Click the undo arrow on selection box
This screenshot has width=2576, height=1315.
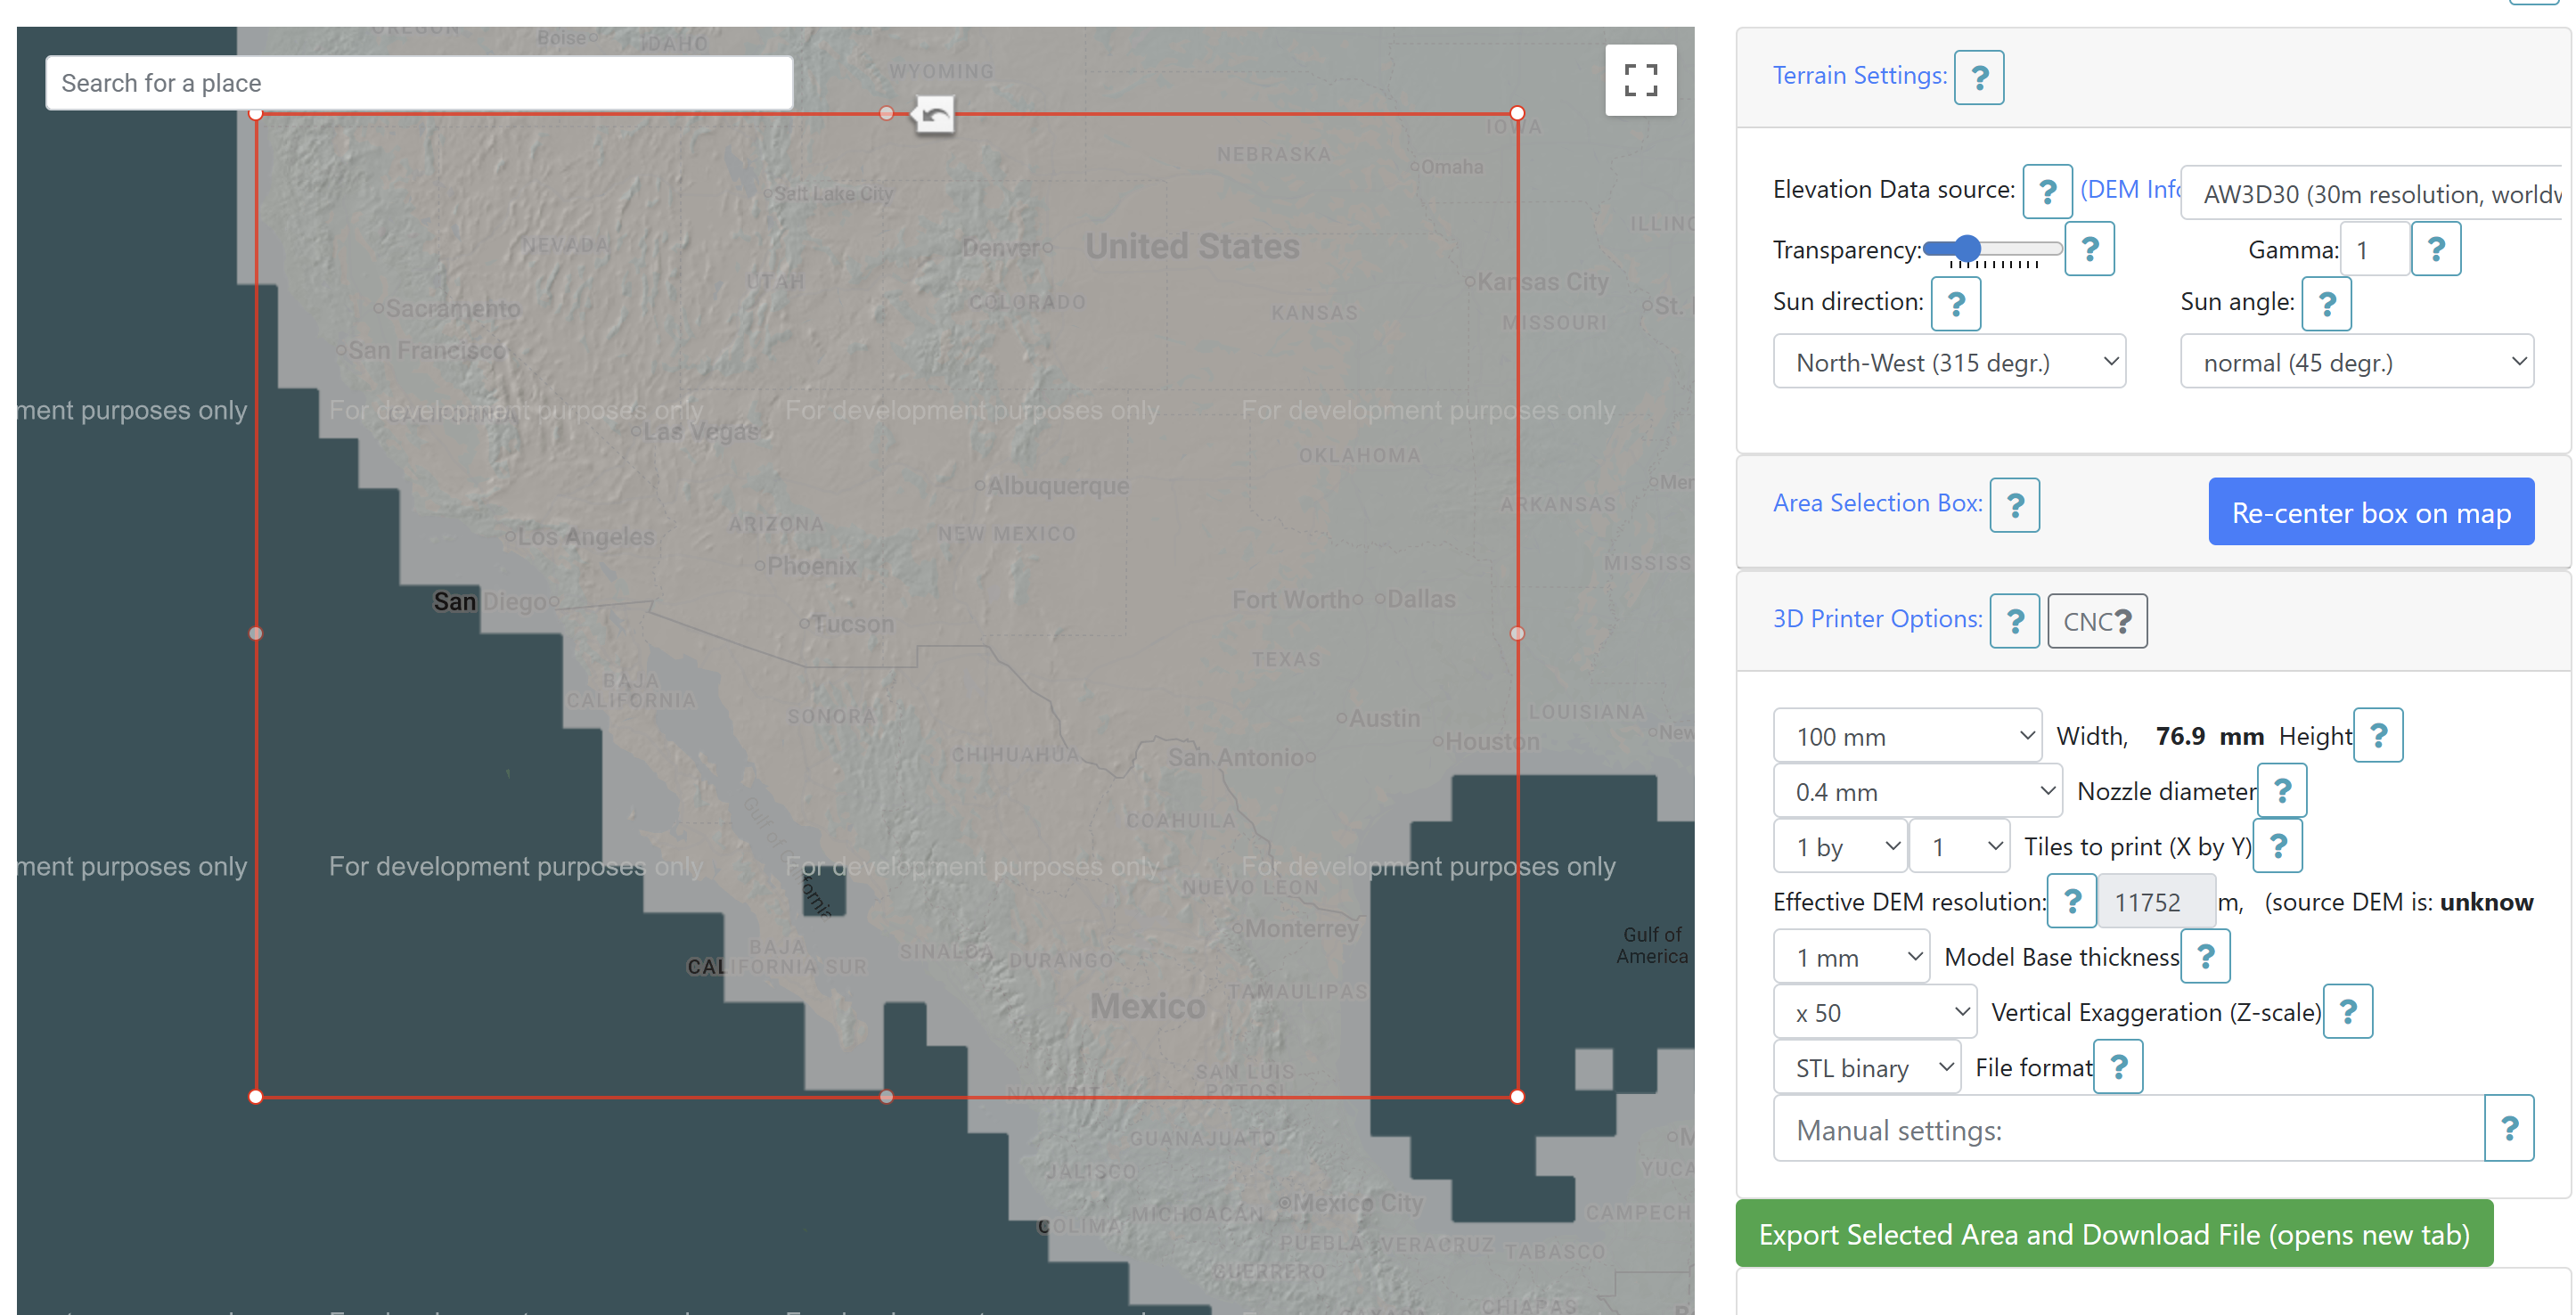click(934, 115)
